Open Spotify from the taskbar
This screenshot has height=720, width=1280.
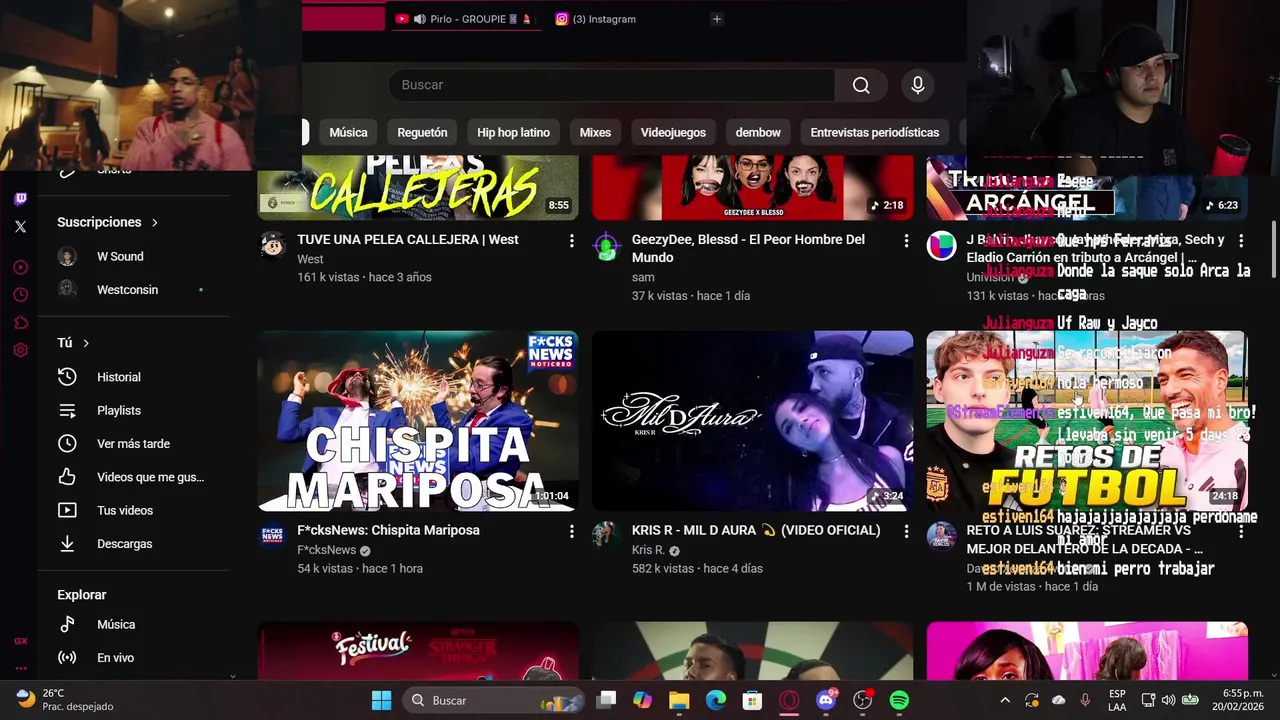899,700
